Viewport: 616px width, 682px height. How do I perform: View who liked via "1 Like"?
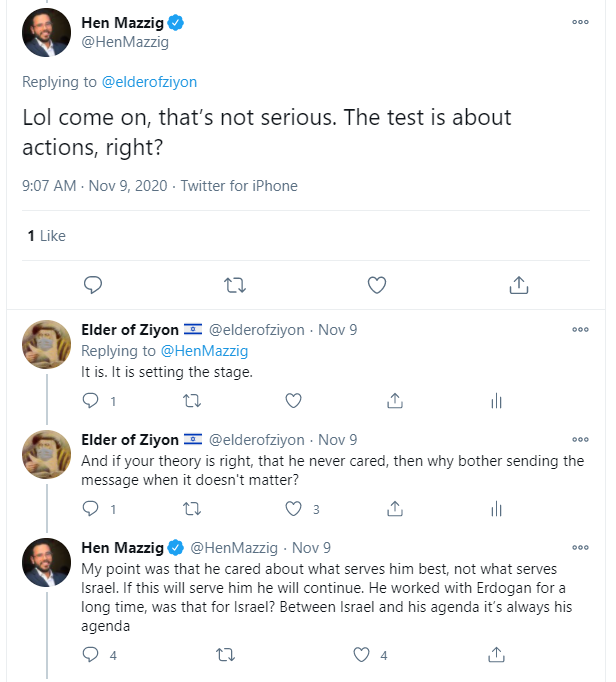46,235
